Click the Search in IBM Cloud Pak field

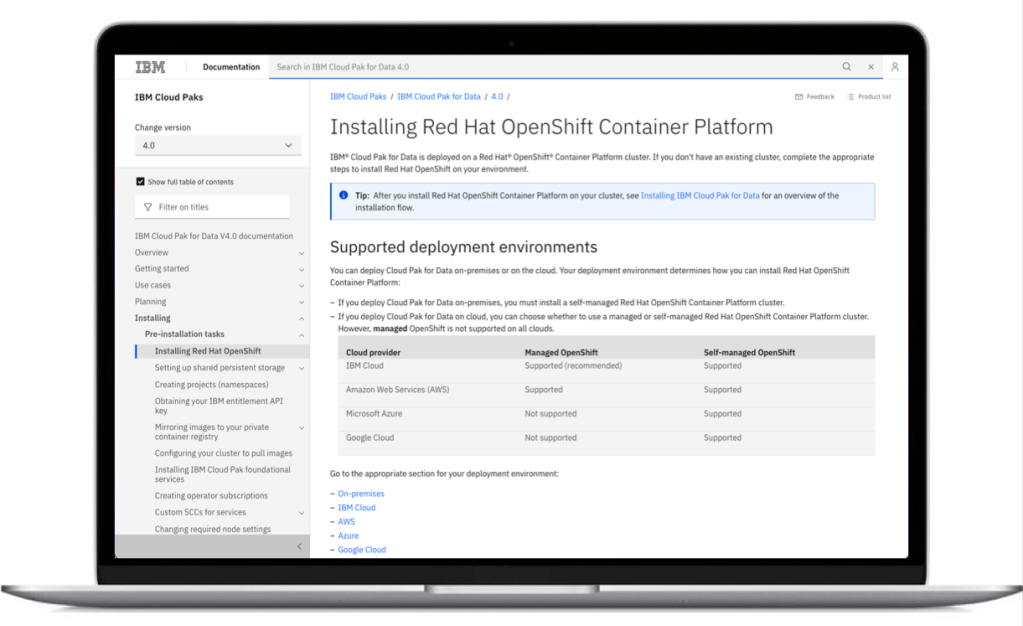pos(550,67)
